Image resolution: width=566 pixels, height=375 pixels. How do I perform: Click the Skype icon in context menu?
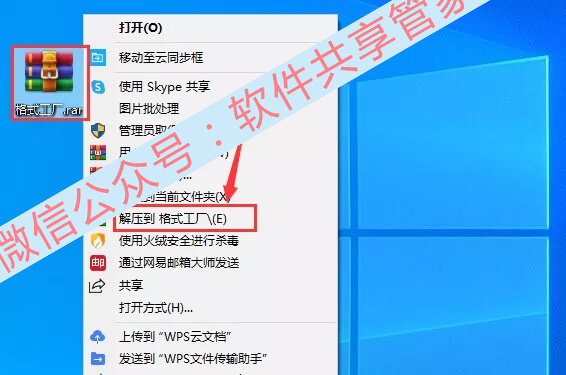98,87
